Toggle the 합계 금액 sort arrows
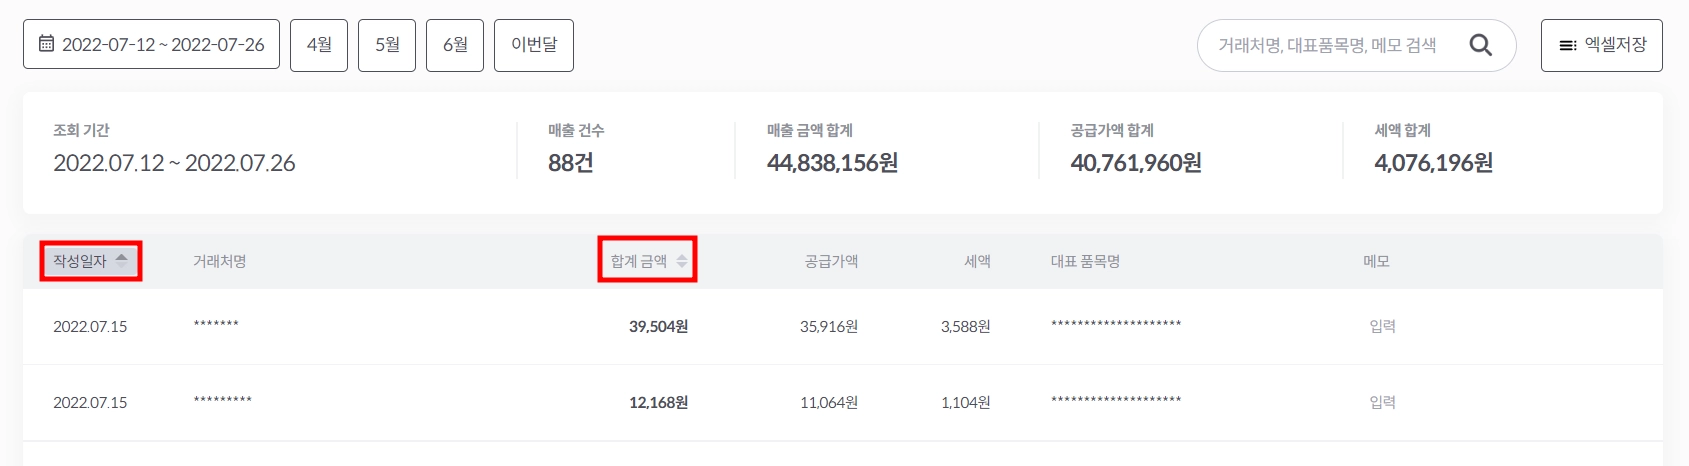Screen dimensions: 1689x466 tap(682, 261)
